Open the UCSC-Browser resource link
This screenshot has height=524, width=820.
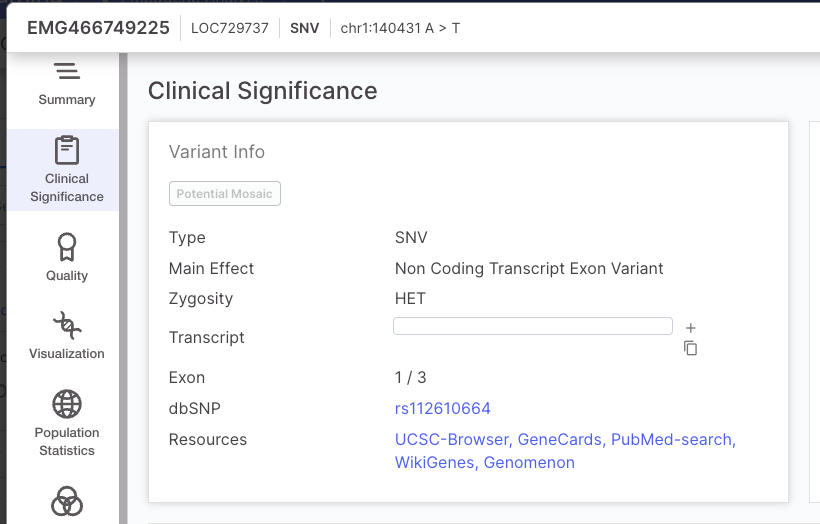coord(454,440)
